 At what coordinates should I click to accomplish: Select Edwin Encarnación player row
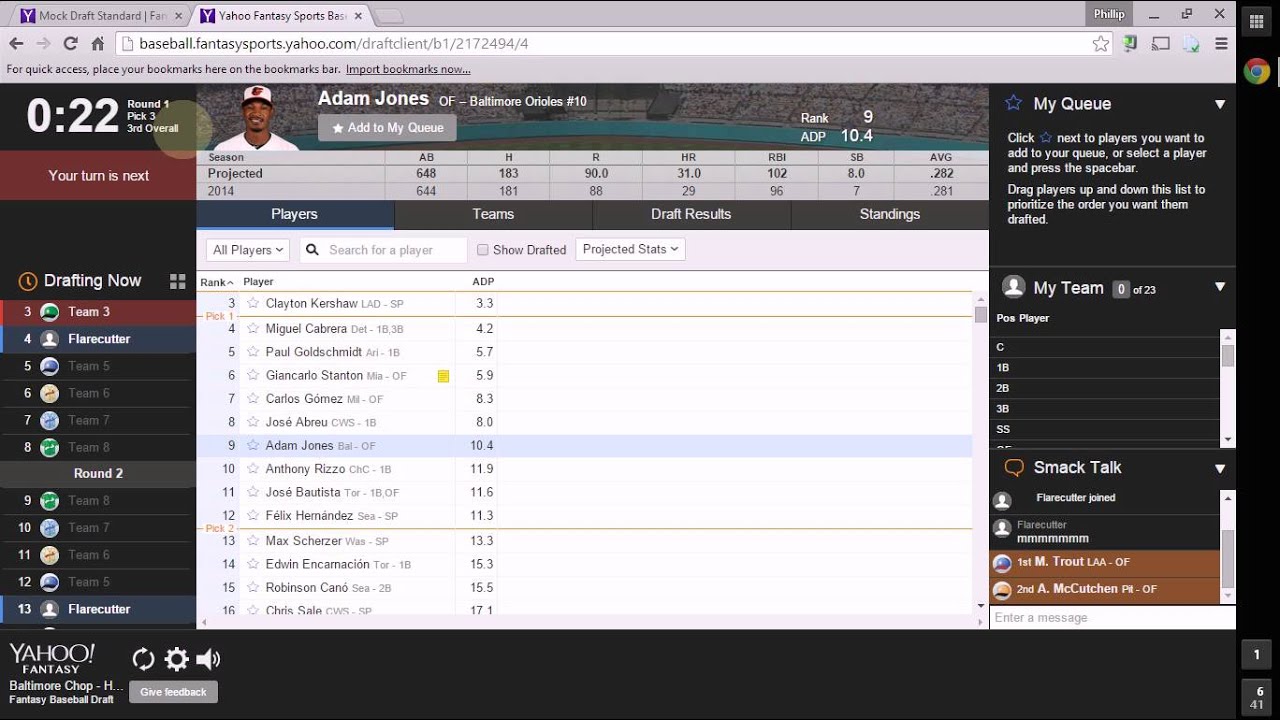(x=584, y=564)
